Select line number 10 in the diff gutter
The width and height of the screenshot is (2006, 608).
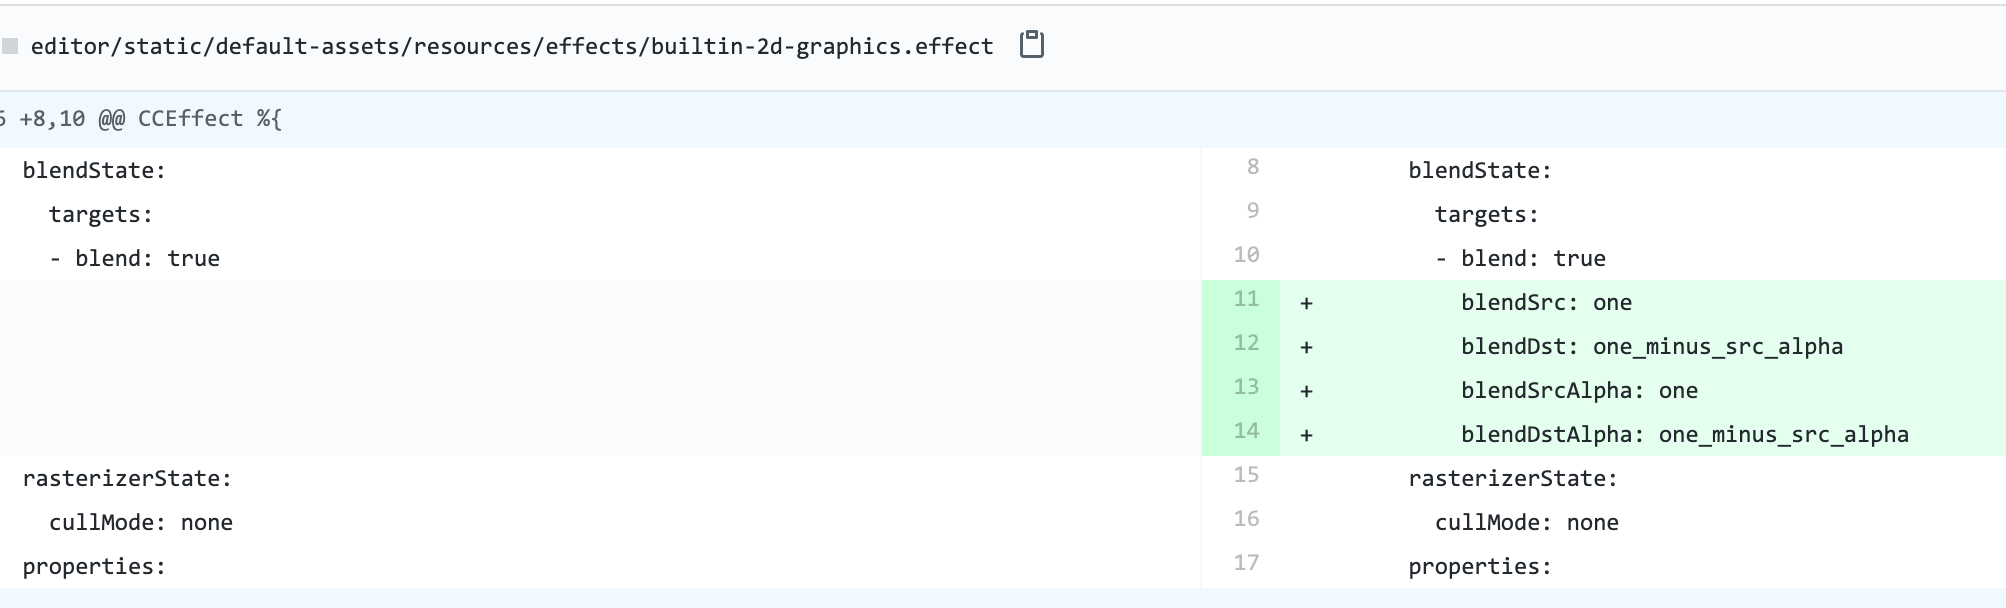click(1246, 255)
